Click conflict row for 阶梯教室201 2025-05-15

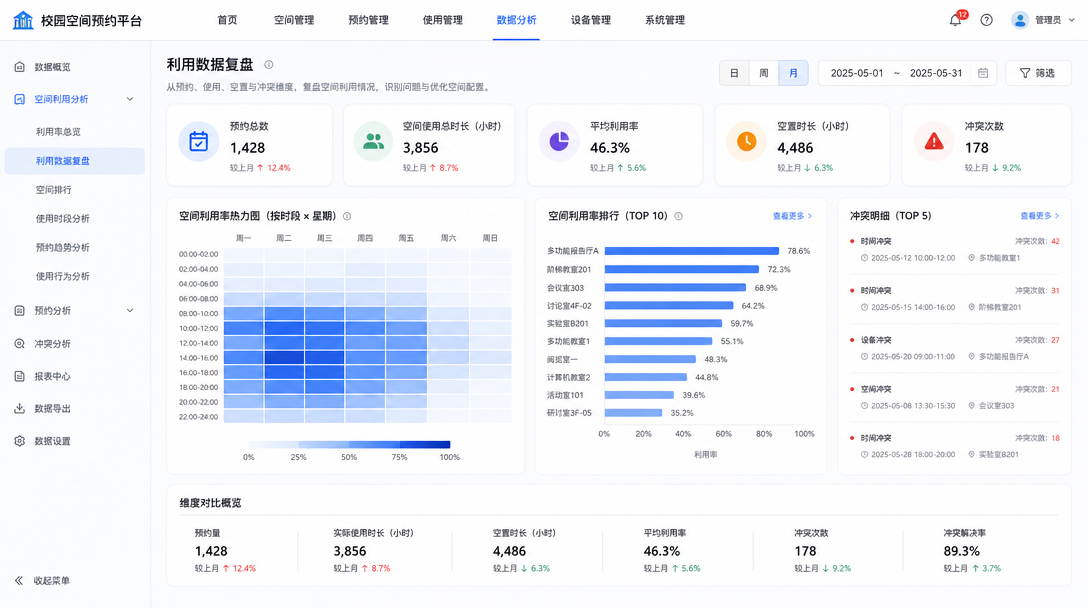tap(955, 298)
